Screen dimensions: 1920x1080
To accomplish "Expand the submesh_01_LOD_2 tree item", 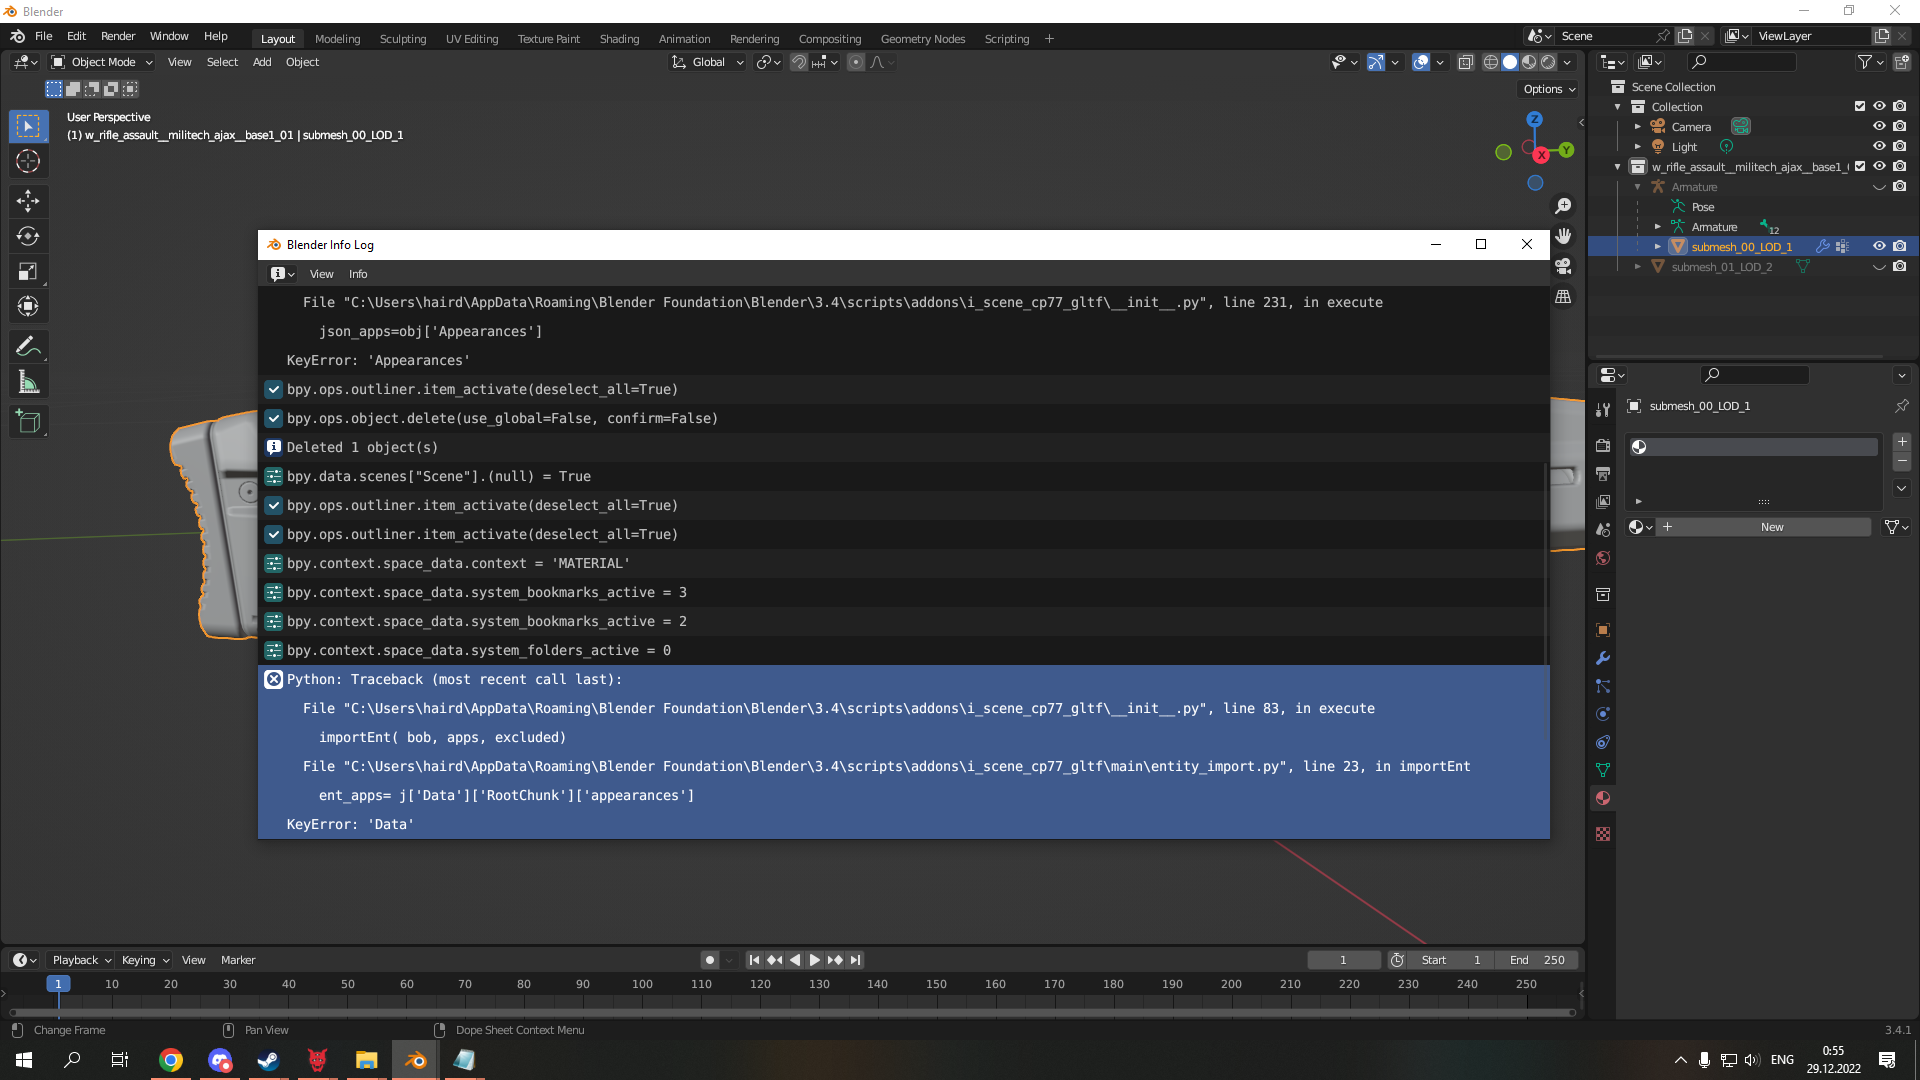I will pyautogui.click(x=1638, y=267).
